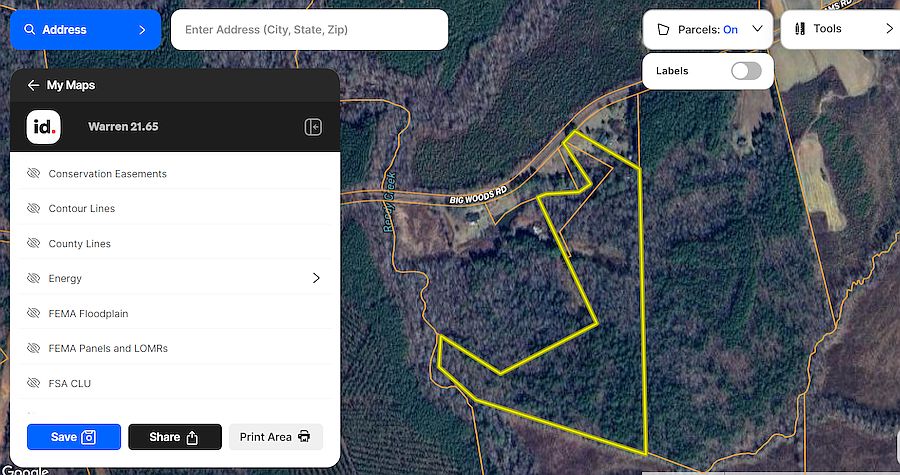Click the id. logo icon
The image size is (900, 475).
pos(44,127)
